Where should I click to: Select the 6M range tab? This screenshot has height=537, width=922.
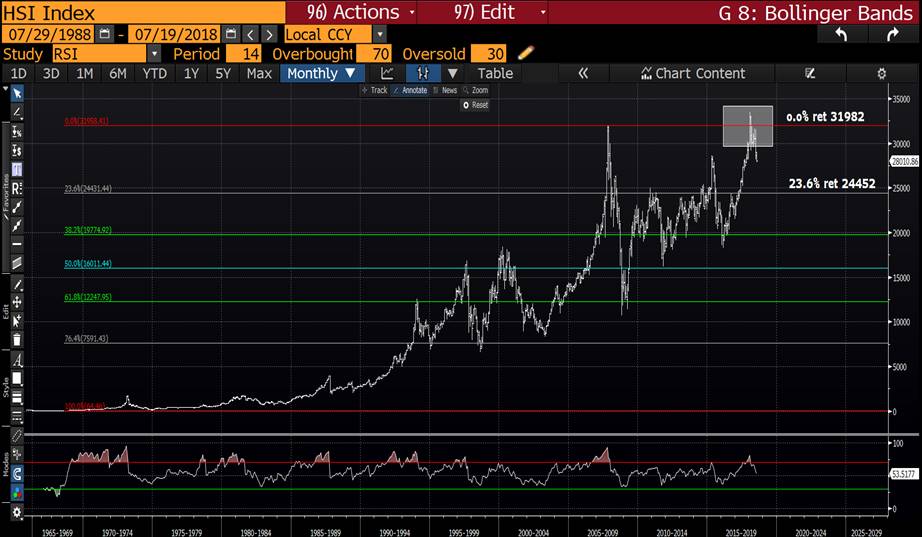tap(118, 74)
